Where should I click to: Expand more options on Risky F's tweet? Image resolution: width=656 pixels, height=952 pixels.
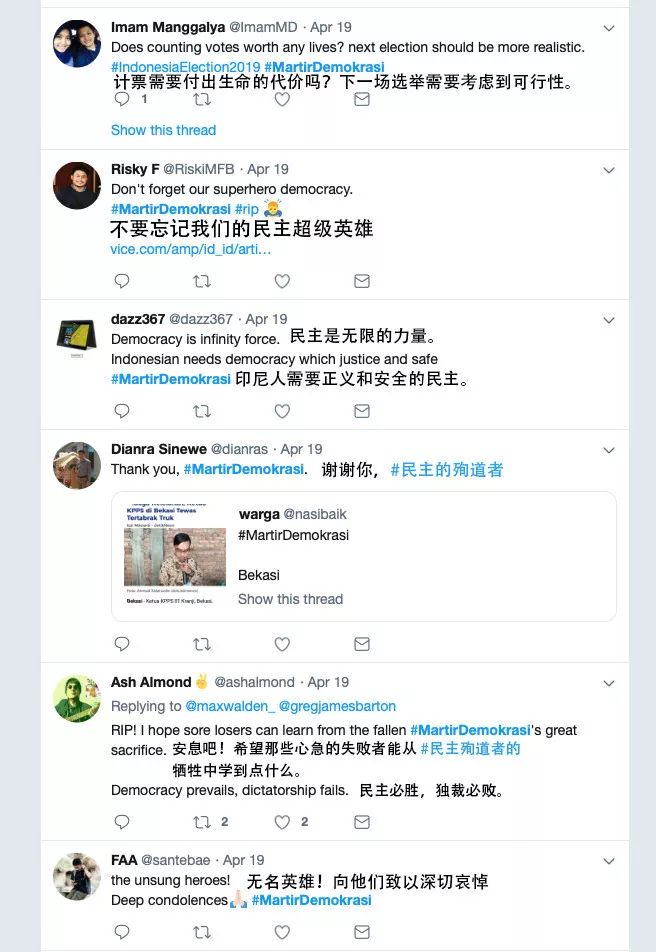pyautogui.click(x=609, y=171)
